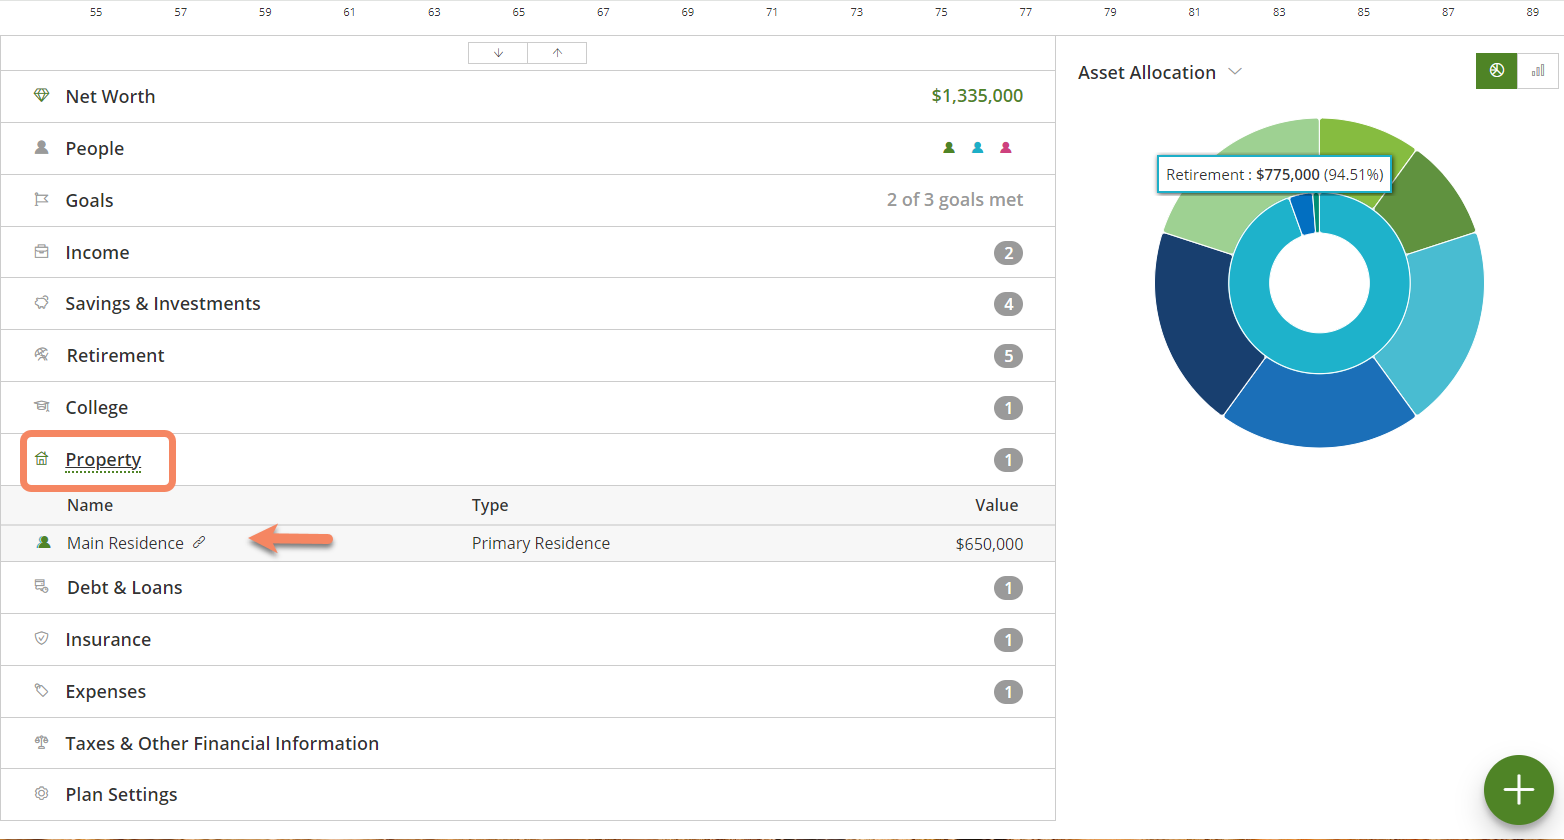Click the Savings & Investments piggy bank icon

[41, 303]
